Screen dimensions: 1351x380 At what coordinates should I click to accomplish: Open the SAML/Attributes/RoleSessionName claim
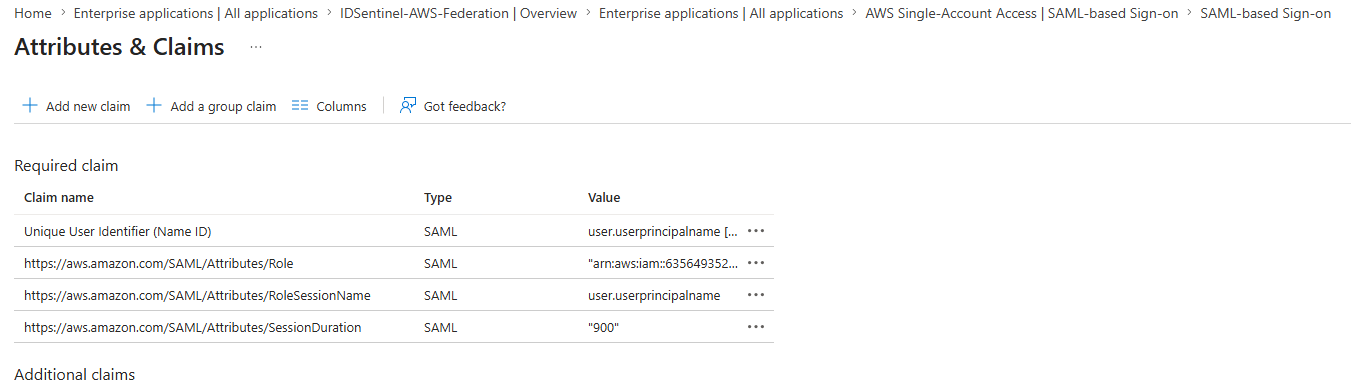pyautogui.click(x=197, y=295)
